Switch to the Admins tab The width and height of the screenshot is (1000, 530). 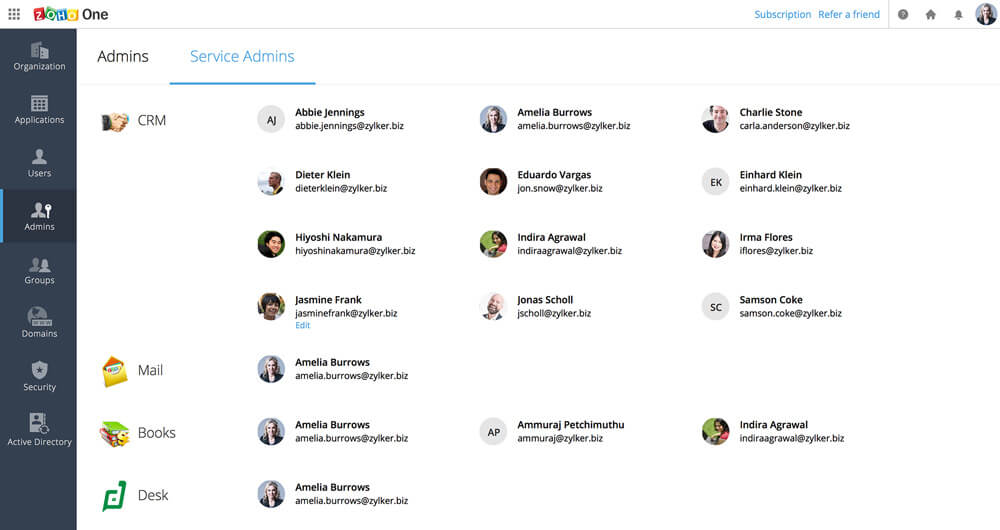[x=123, y=57]
